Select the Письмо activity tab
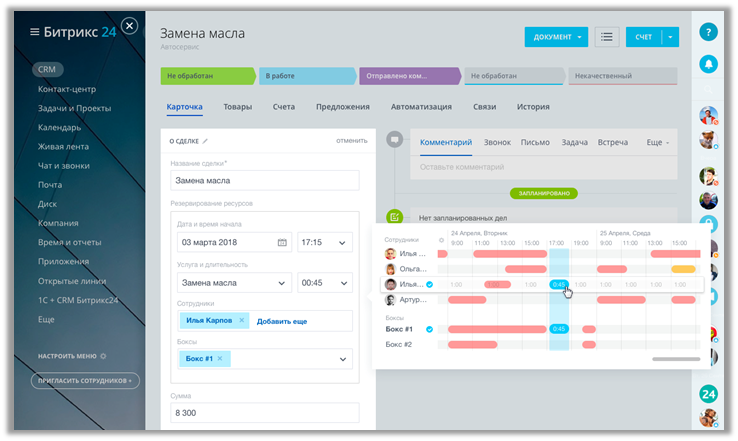 coord(535,142)
